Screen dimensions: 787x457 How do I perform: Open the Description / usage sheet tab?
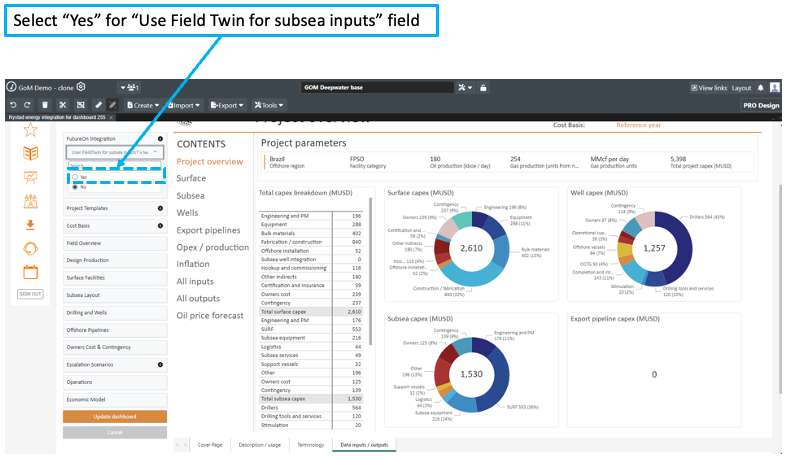[x=259, y=445]
